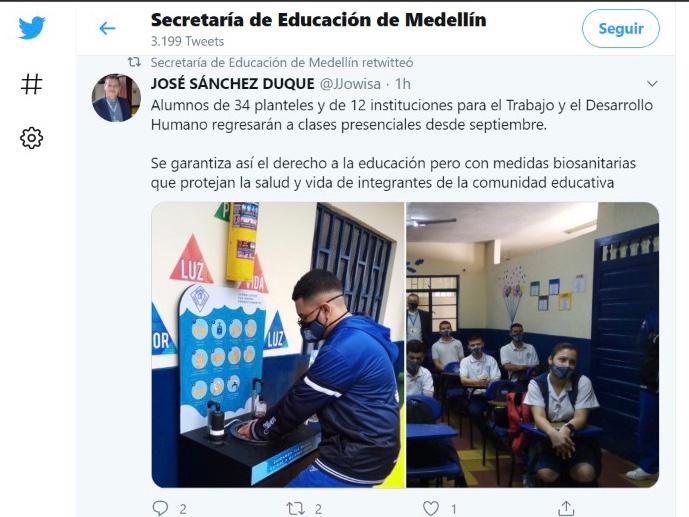Image resolution: width=689 pixels, height=517 pixels.
Task: Click 'Secretaría de Educación de Medellín retwitteó' label
Action: tap(282, 63)
